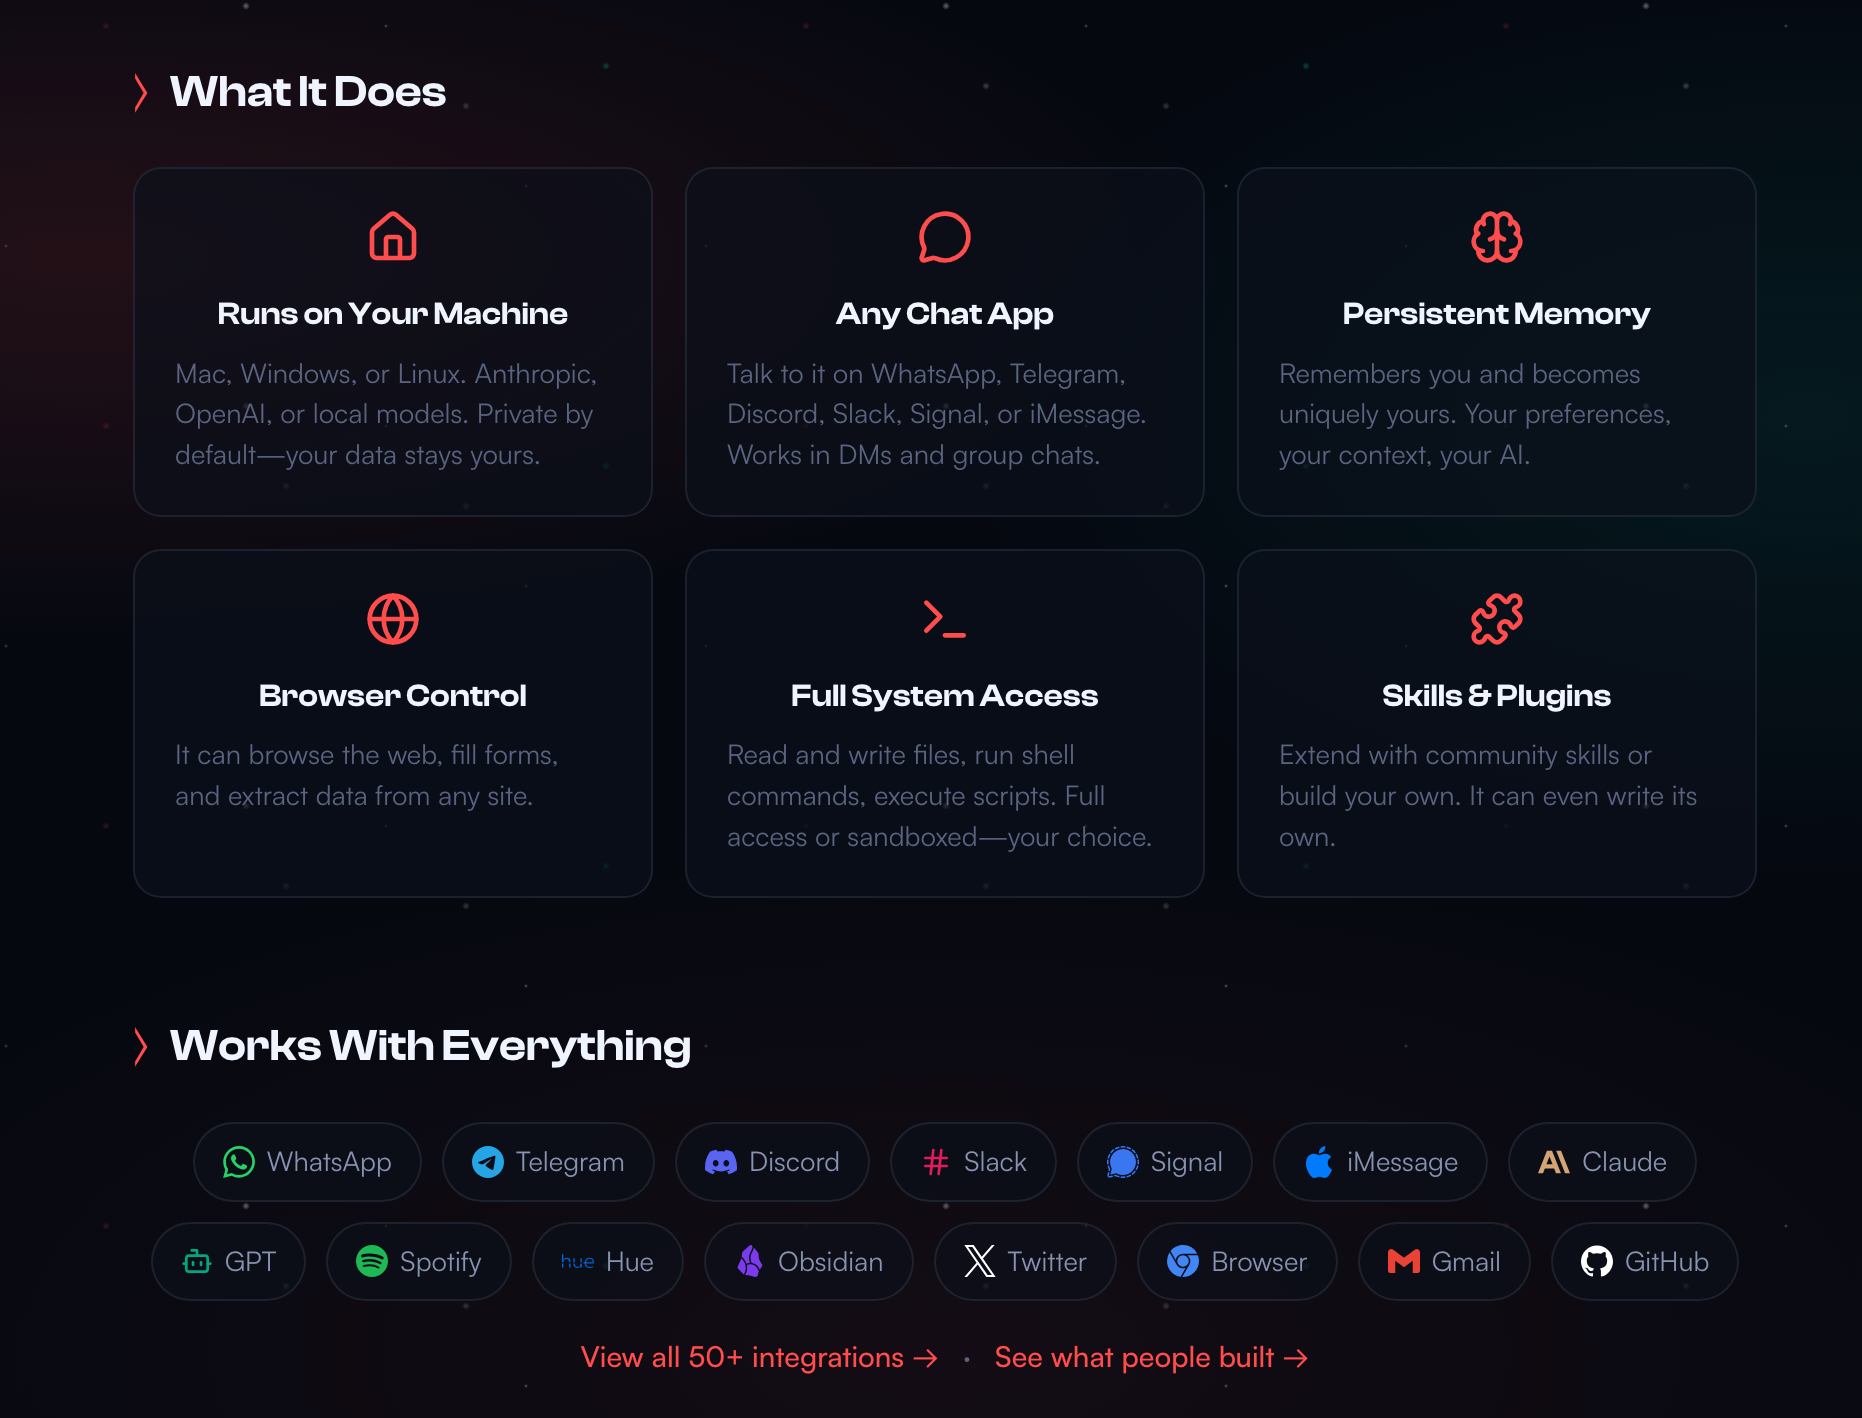Click the Gmail envelope icon
The width and height of the screenshot is (1862, 1418).
tap(1404, 1262)
